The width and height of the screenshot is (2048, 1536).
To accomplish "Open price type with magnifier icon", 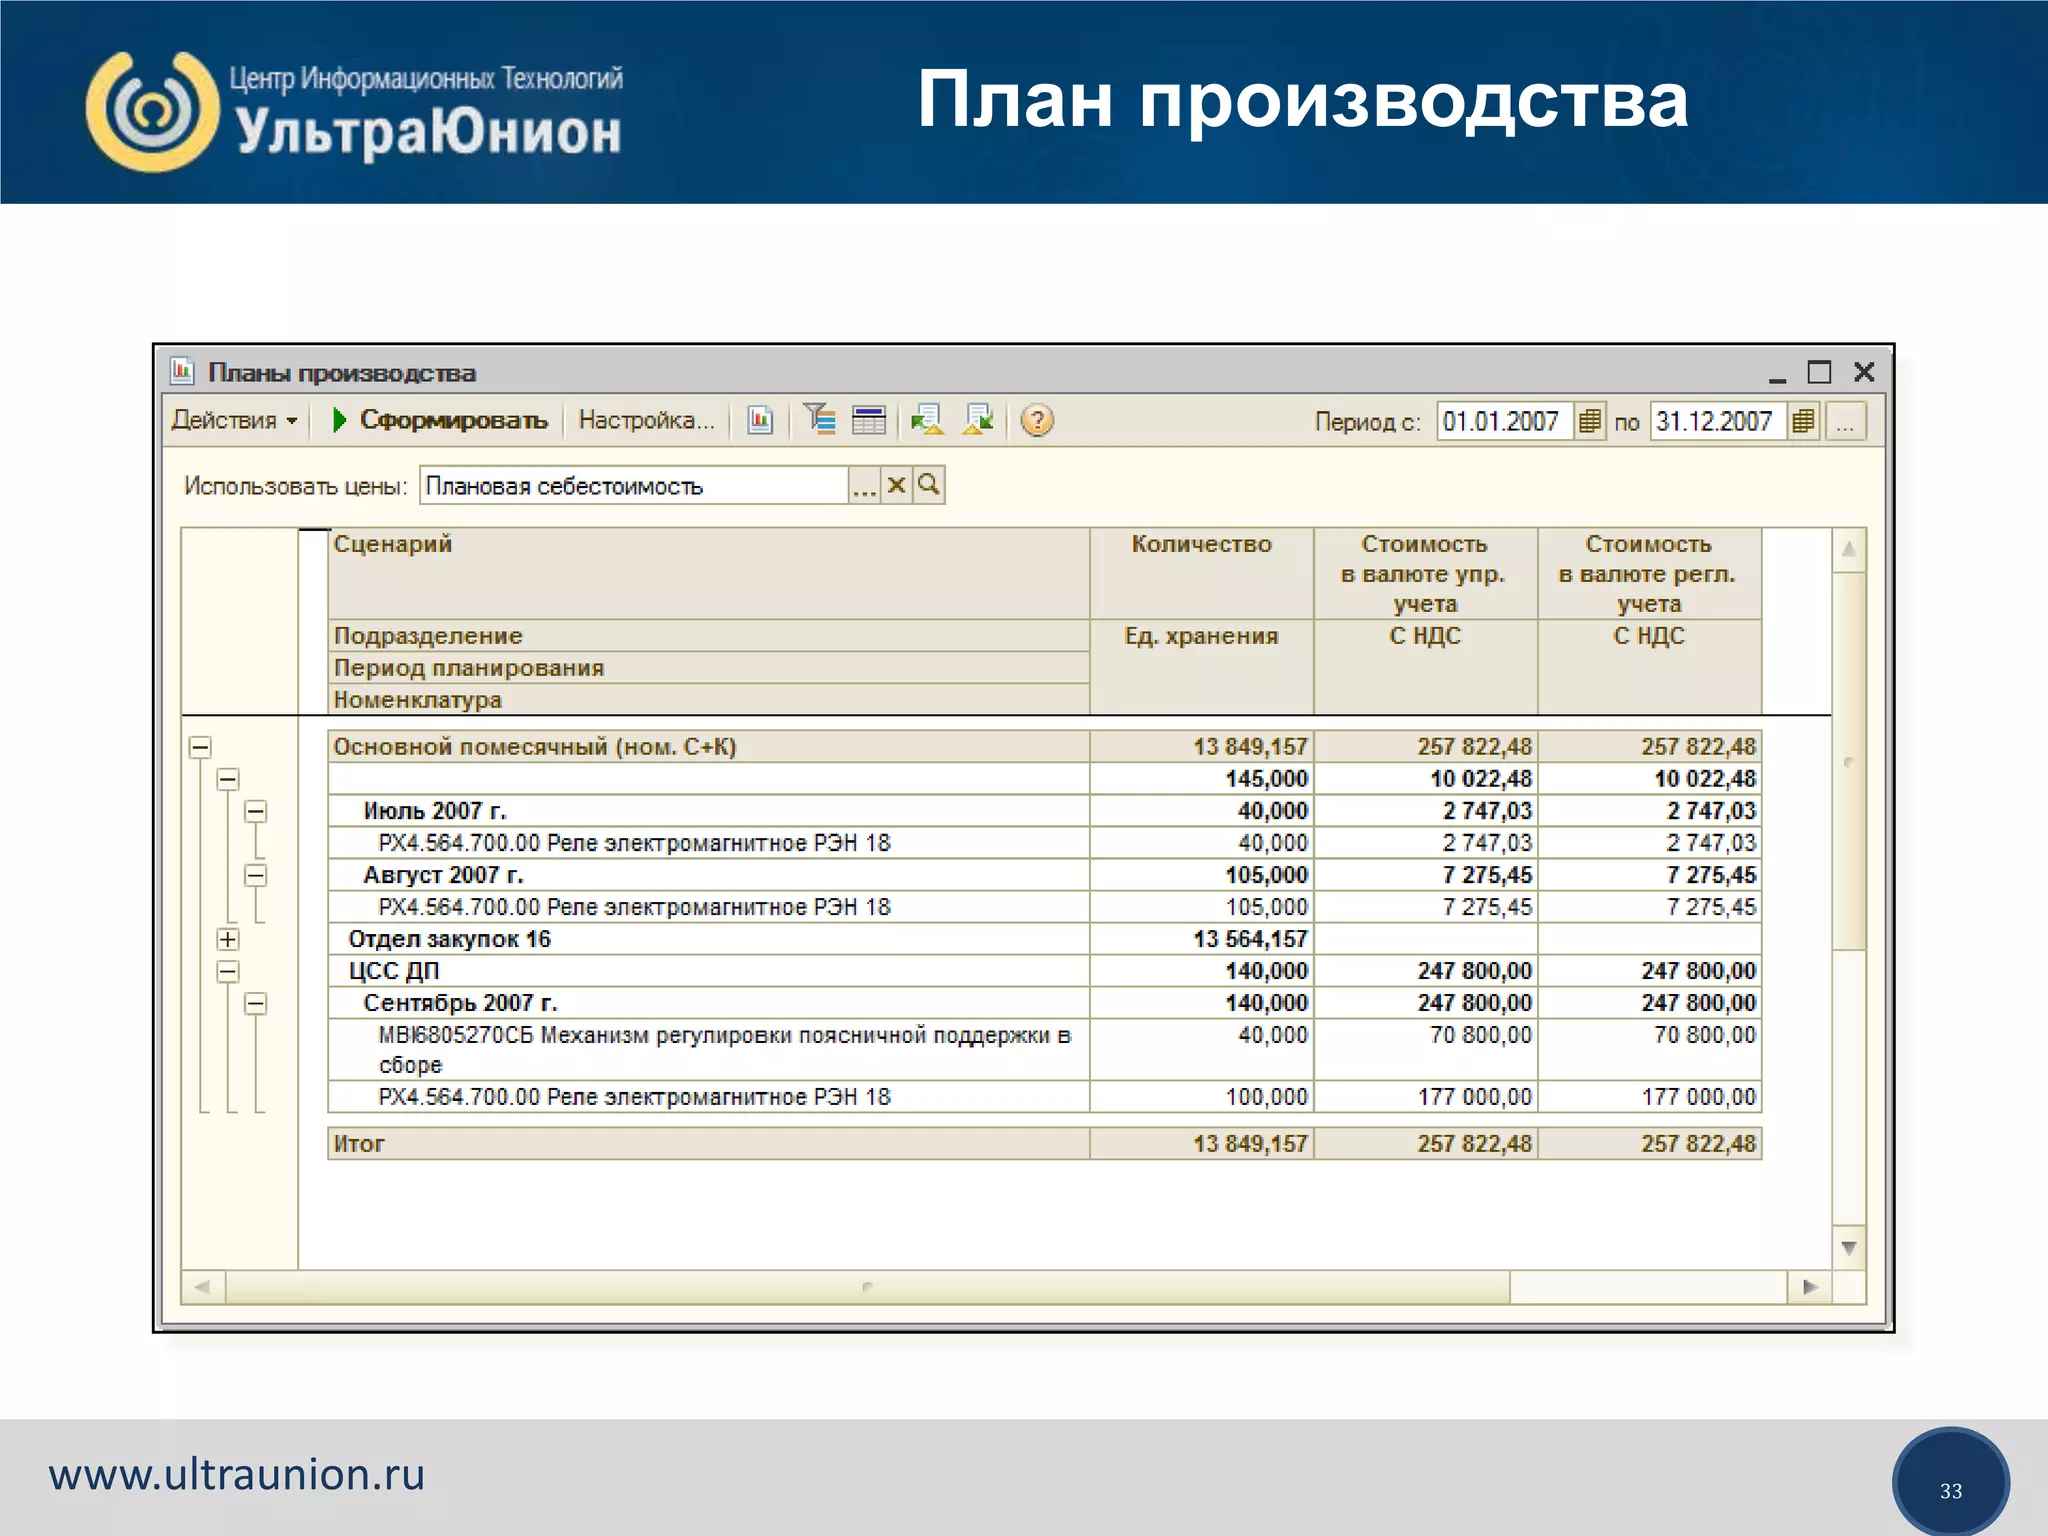I will pos(928,486).
